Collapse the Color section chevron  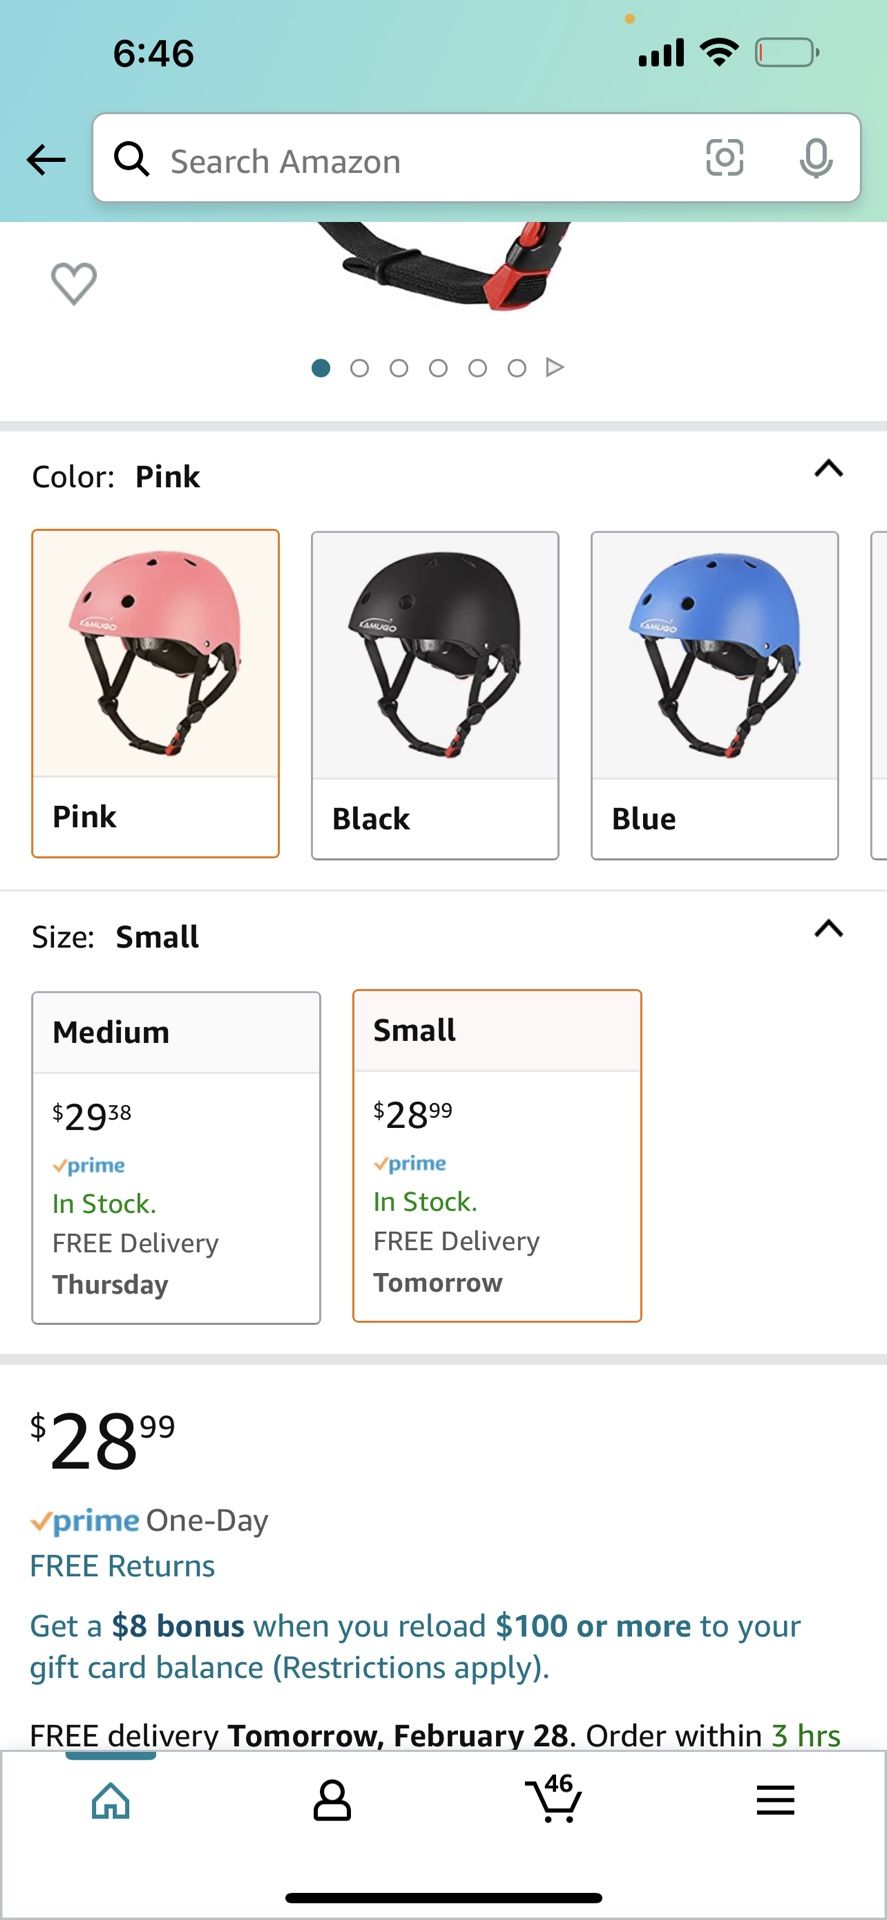[828, 468]
